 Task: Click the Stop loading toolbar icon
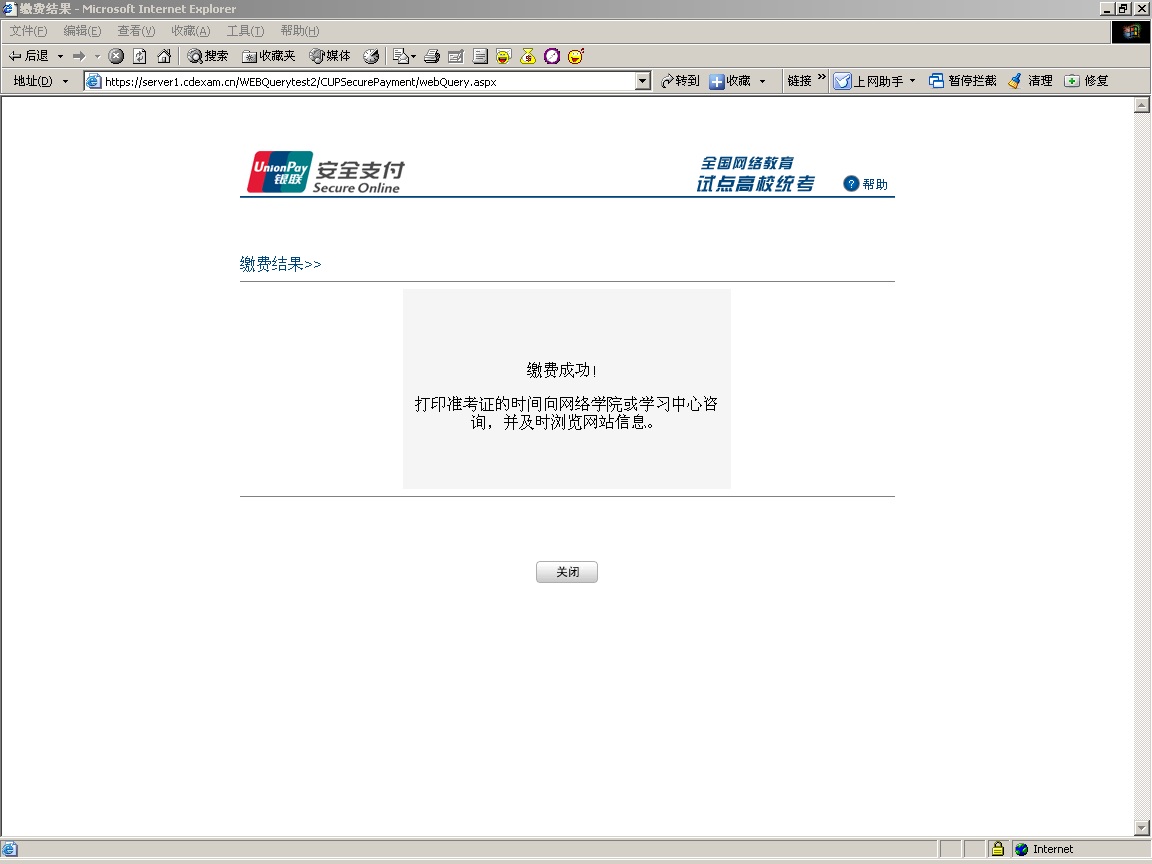tap(116, 56)
